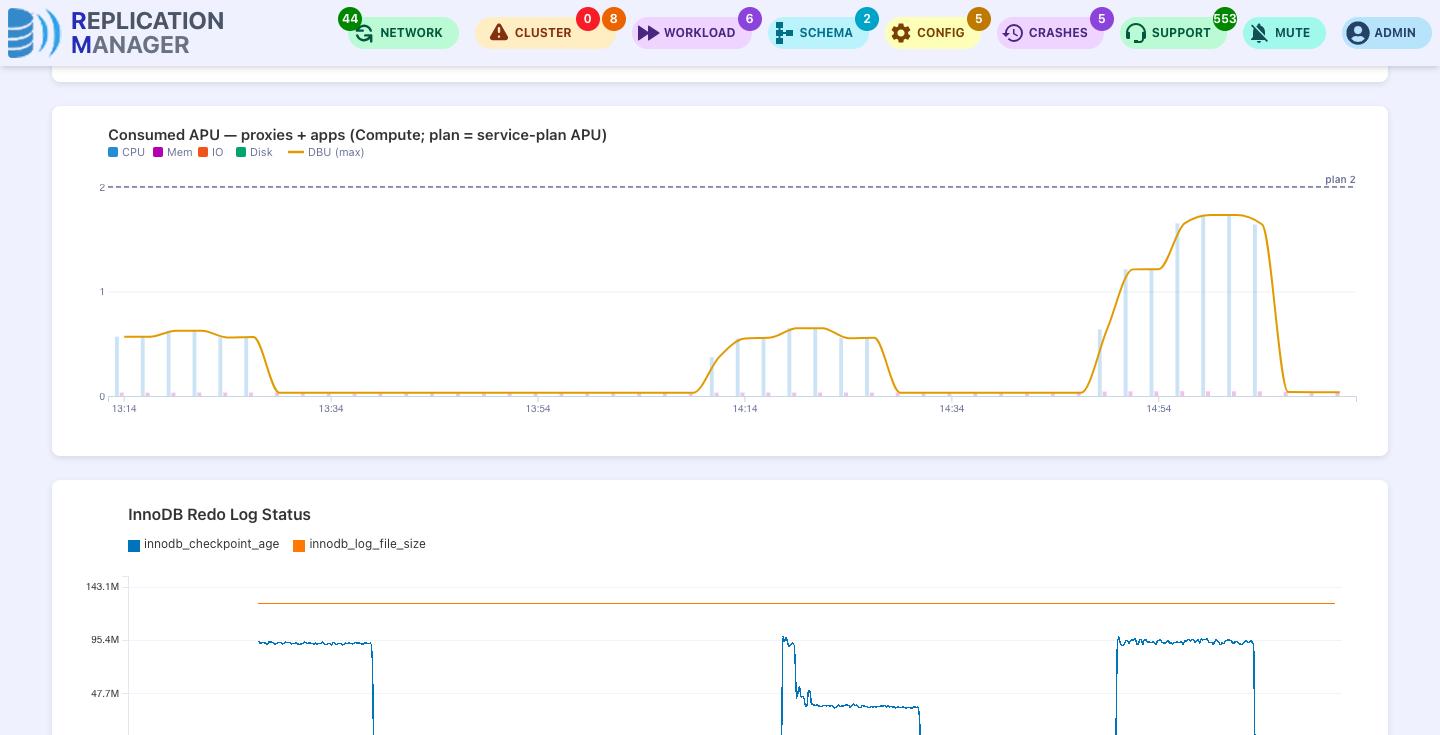Click the orange 8 badge on Cluster
Screen dimensions: 1440x735
tap(613, 19)
